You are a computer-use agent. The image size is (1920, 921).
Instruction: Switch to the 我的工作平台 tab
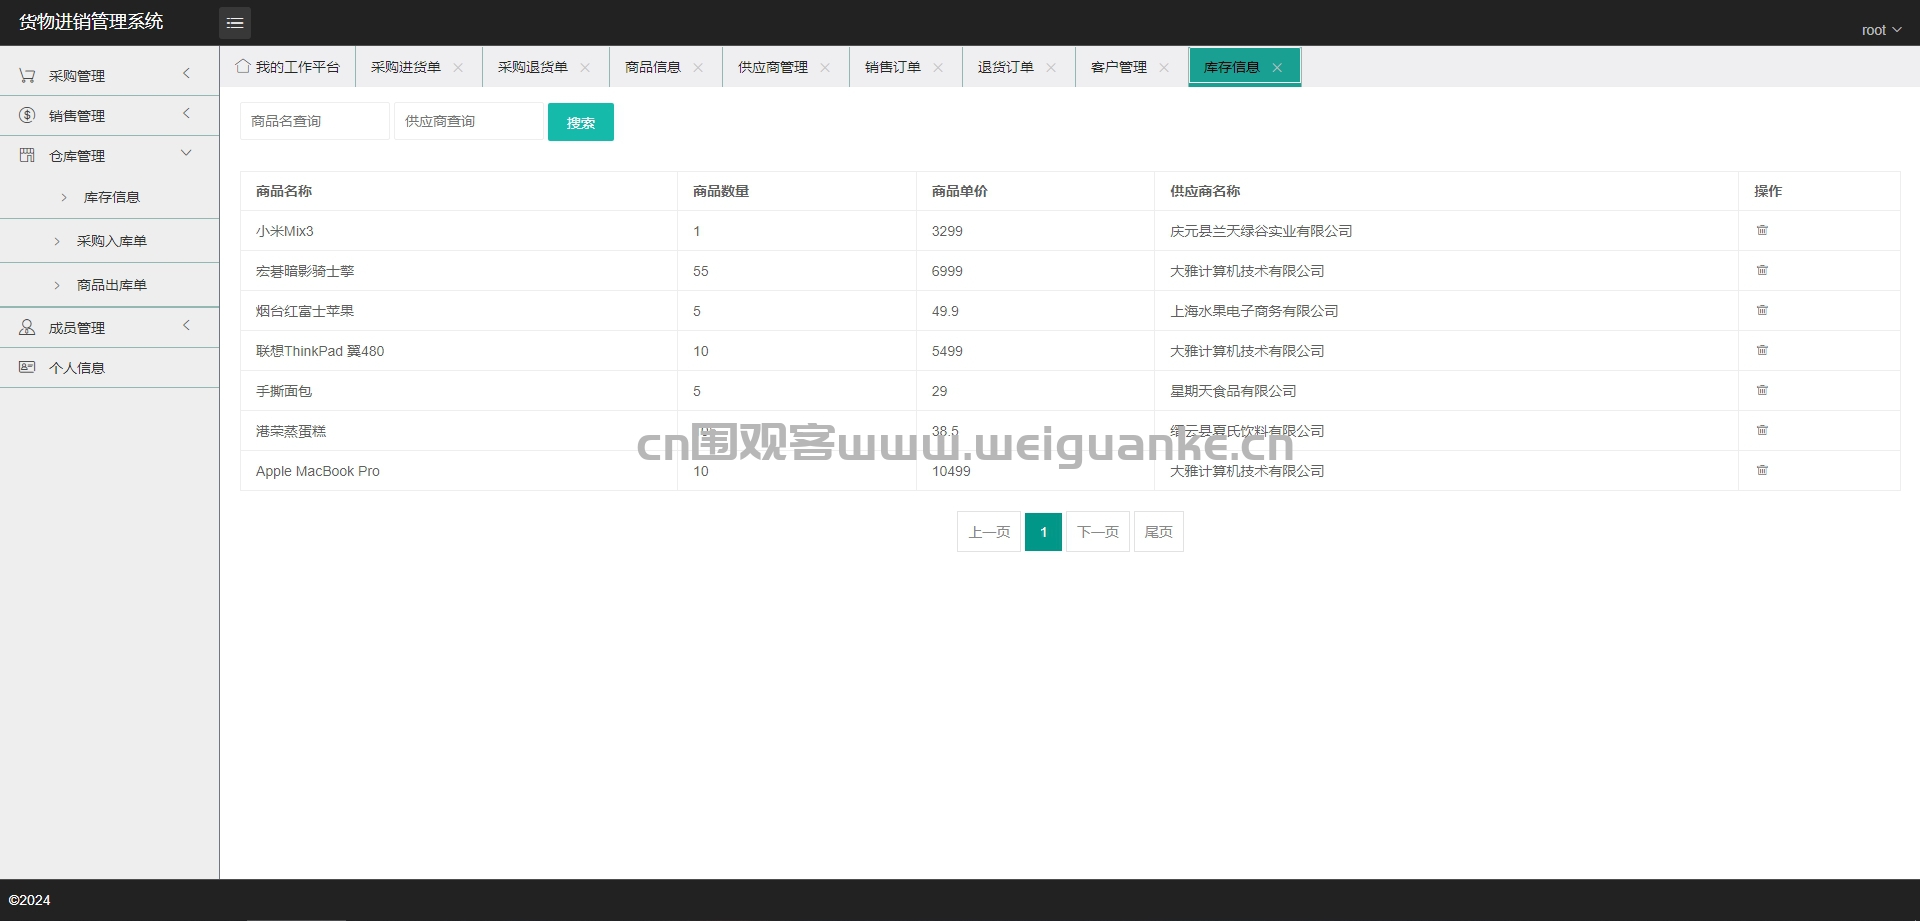[288, 67]
